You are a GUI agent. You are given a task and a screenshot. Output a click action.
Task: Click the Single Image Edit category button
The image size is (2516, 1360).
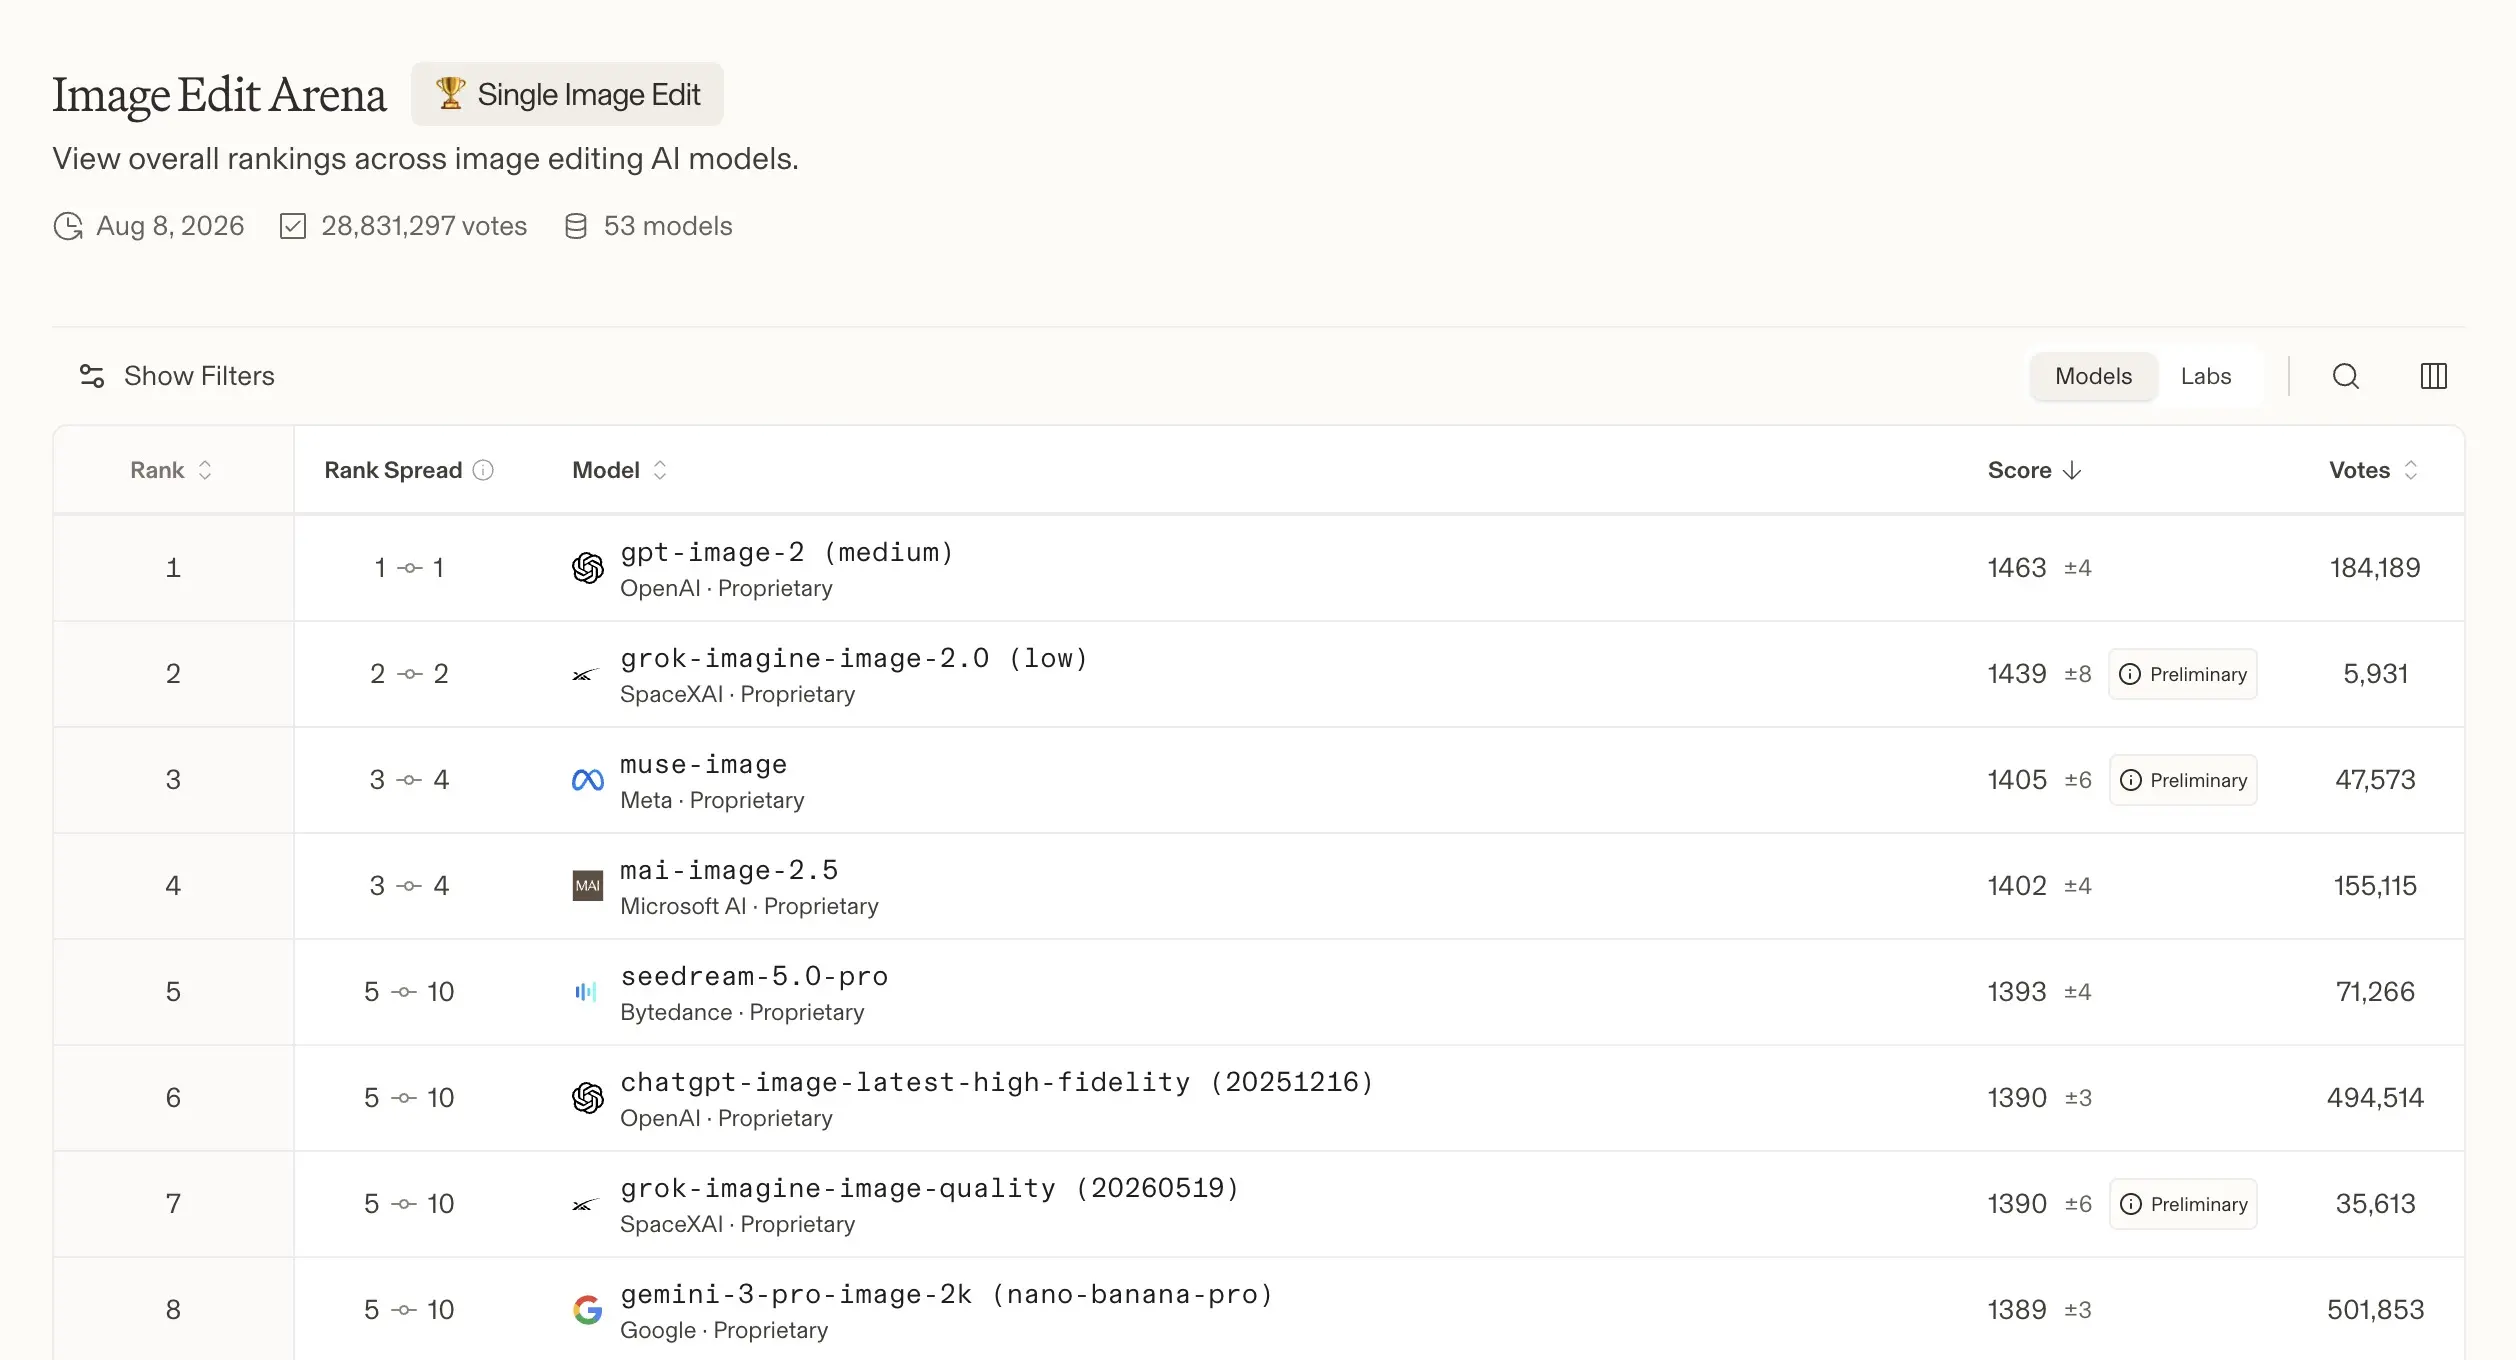click(x=567, y=94)
